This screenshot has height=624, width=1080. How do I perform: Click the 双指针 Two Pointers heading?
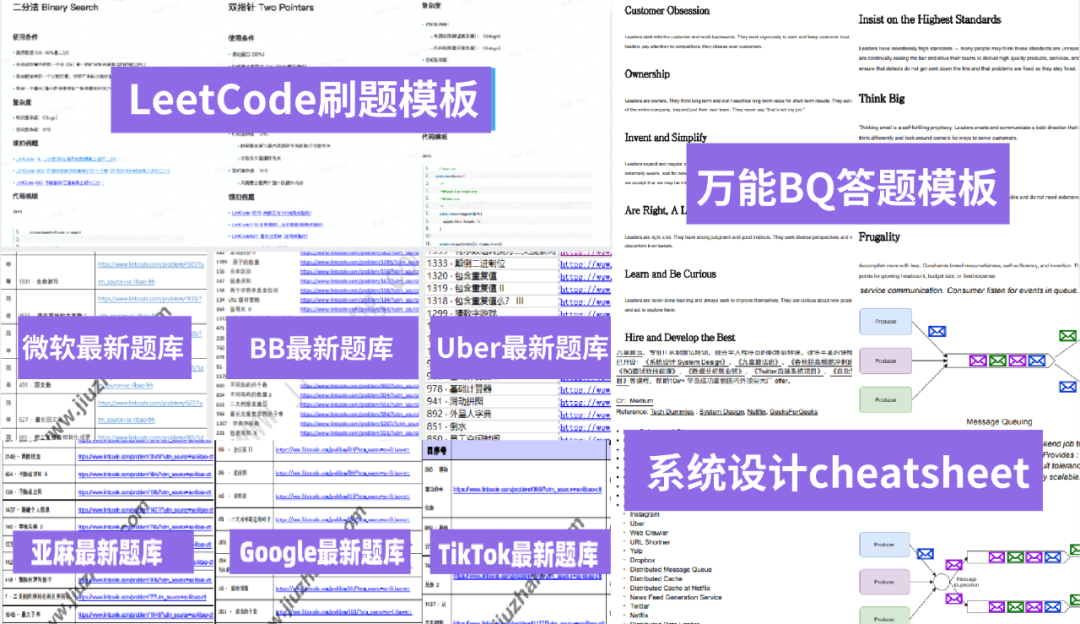tap(271, 8)
